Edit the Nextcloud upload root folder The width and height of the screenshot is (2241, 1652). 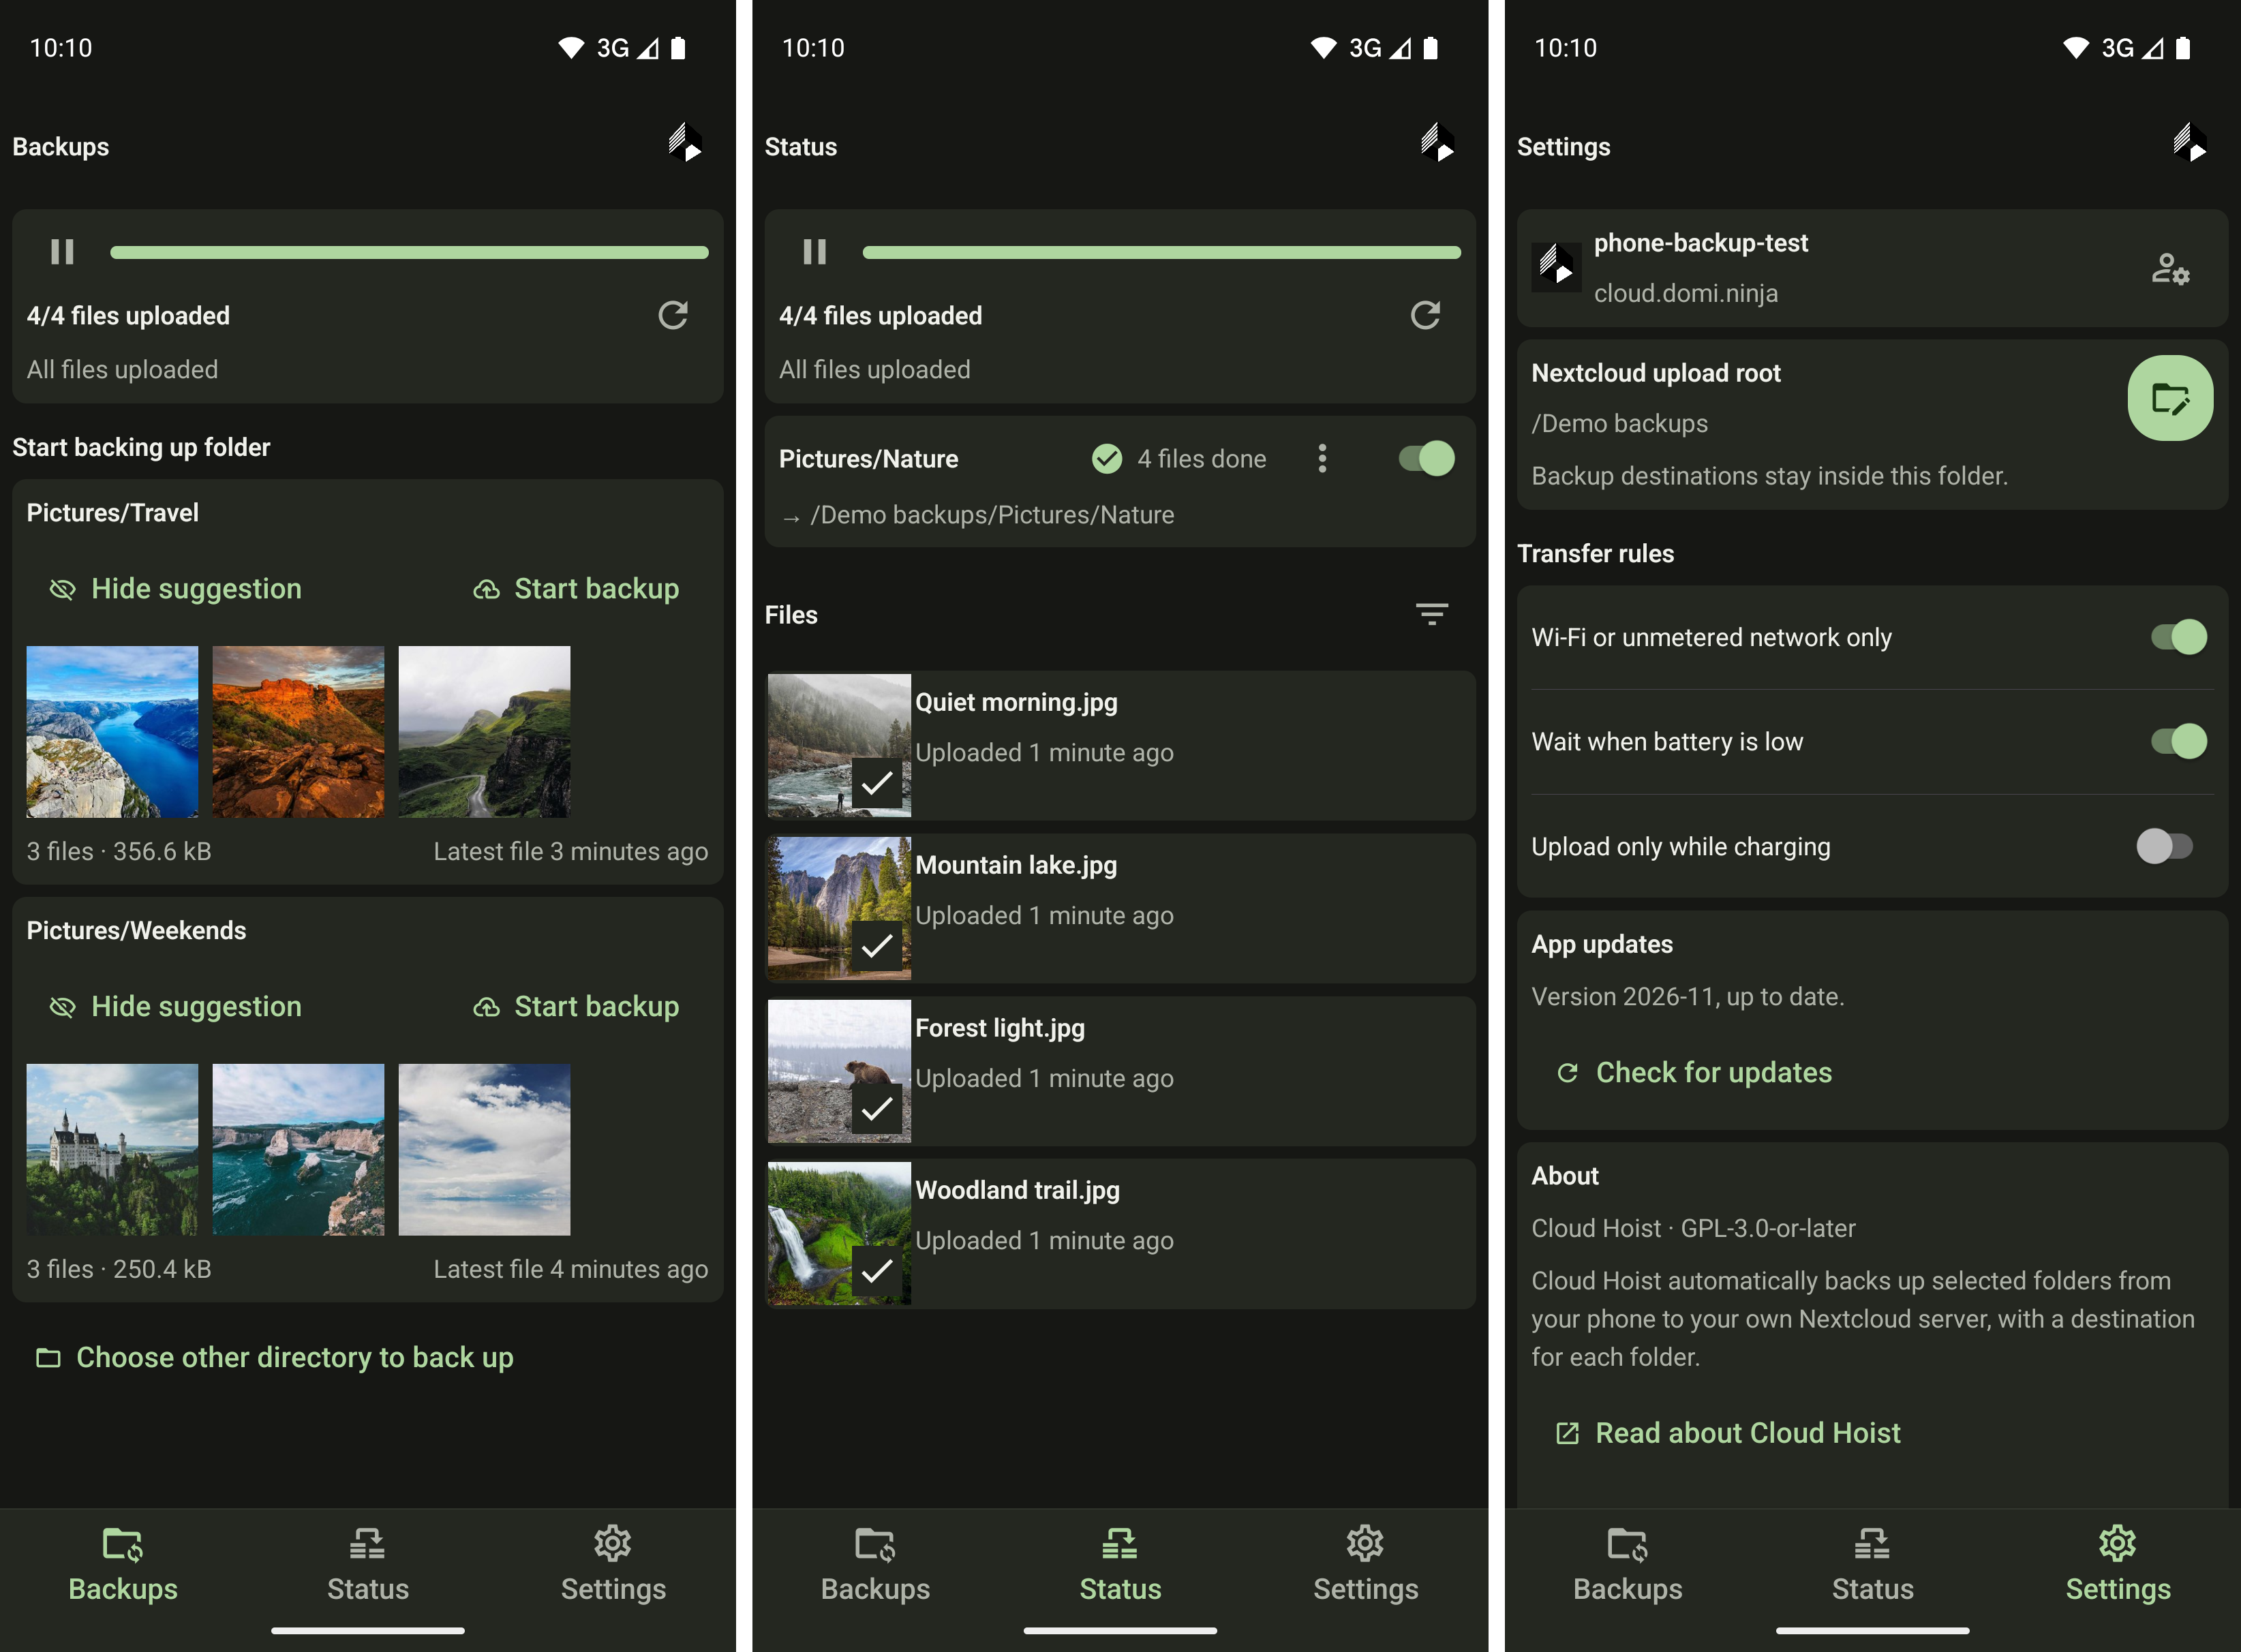click(2169, 398)
